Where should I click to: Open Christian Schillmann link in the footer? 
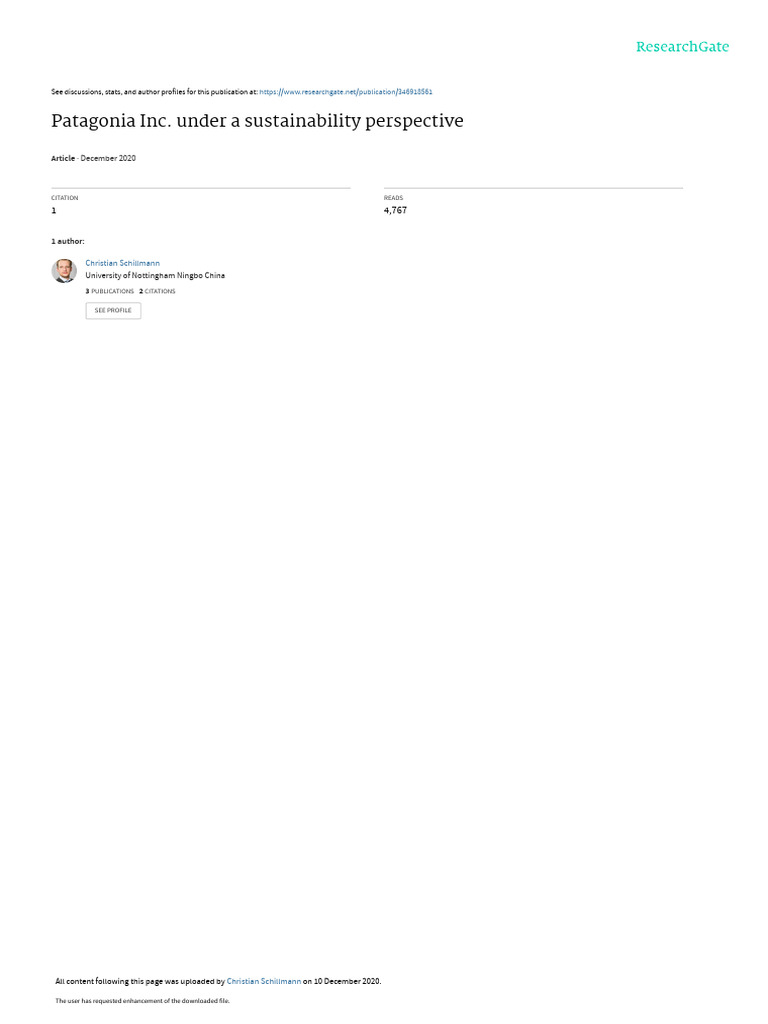point(264,981)
